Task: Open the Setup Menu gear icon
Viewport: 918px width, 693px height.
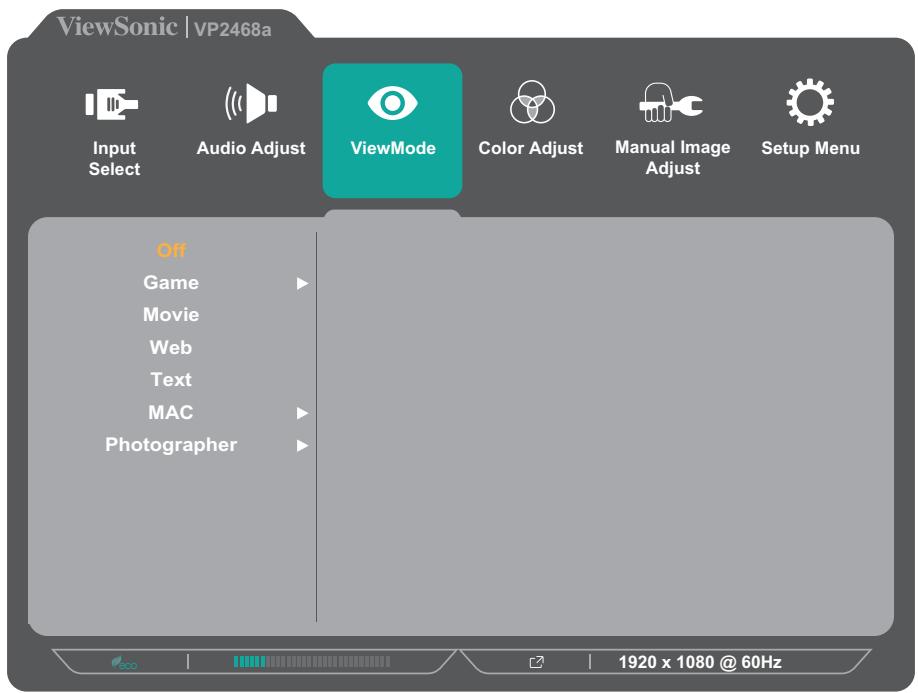Action: pyautogui.click(x=810, y=102)
